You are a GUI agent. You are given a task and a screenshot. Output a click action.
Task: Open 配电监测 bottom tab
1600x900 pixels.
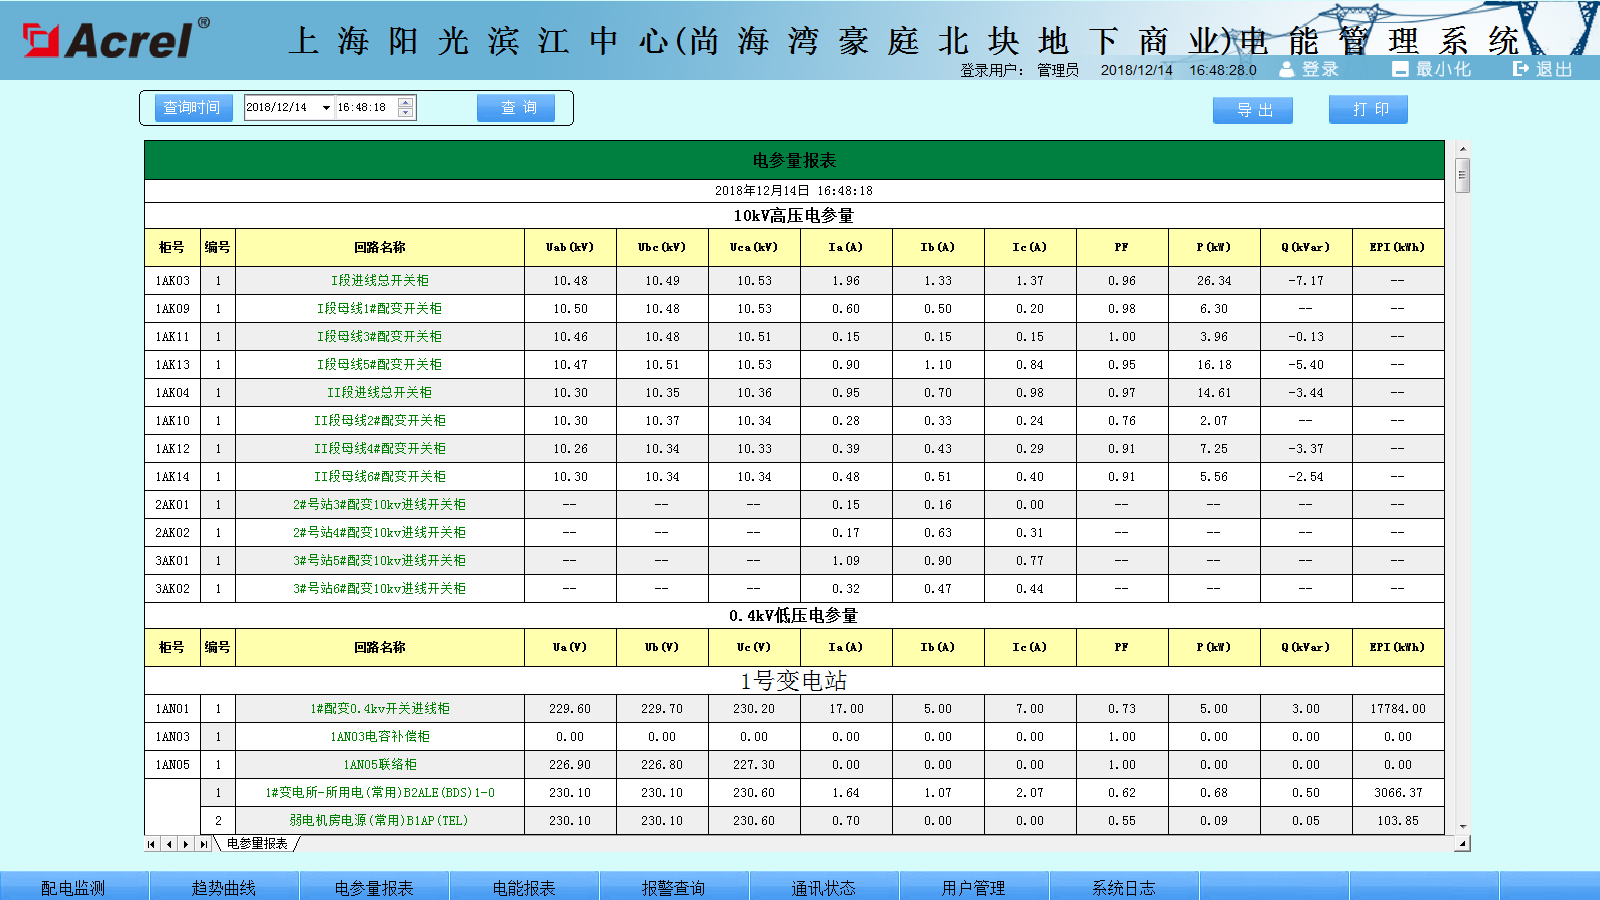[74, 886]
